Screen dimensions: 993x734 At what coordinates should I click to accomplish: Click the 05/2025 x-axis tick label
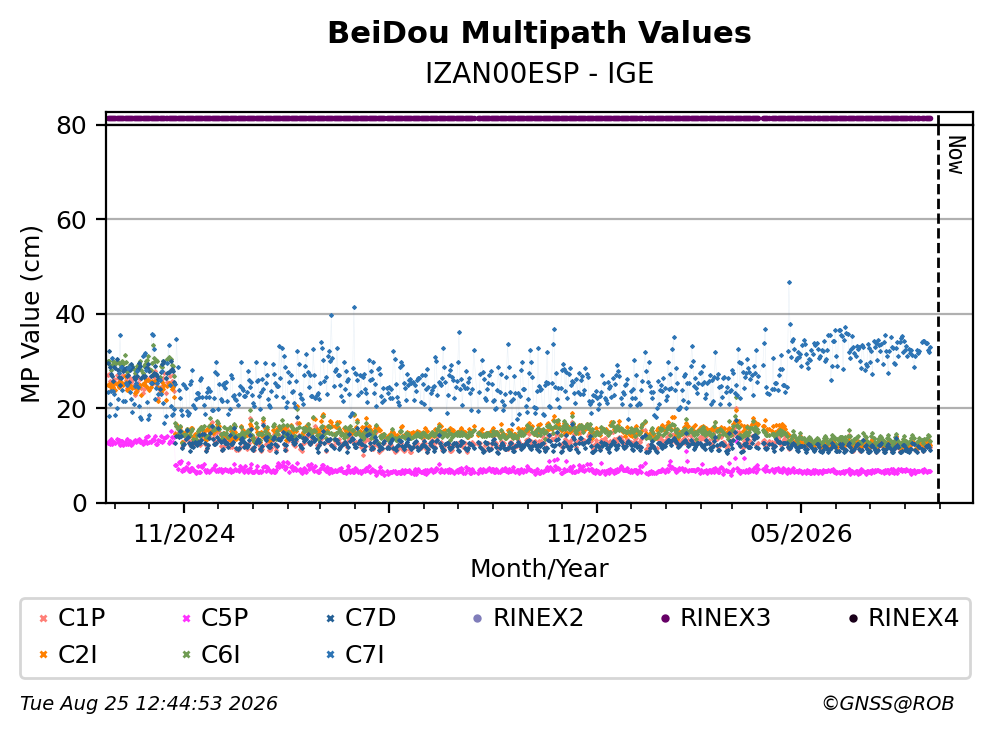[388, 534]
